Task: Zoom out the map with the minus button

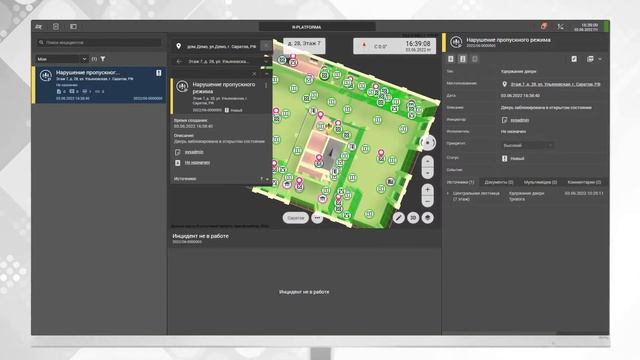Action: [427, 201]
